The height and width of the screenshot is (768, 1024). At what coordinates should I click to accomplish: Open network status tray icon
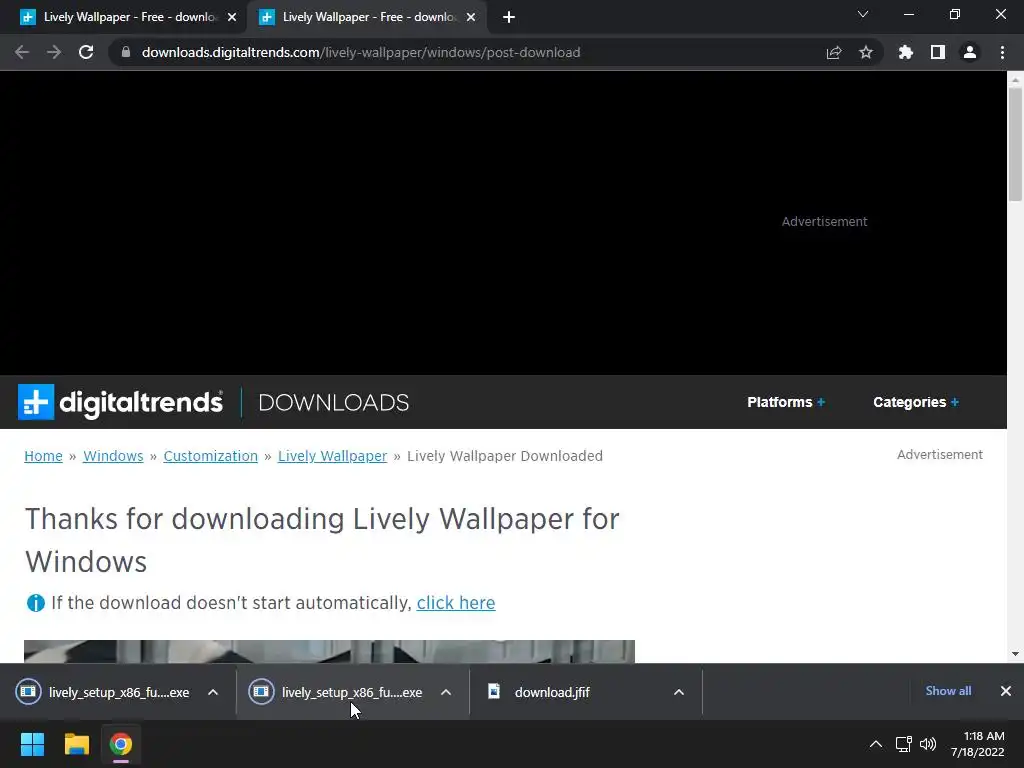[904, 744]
